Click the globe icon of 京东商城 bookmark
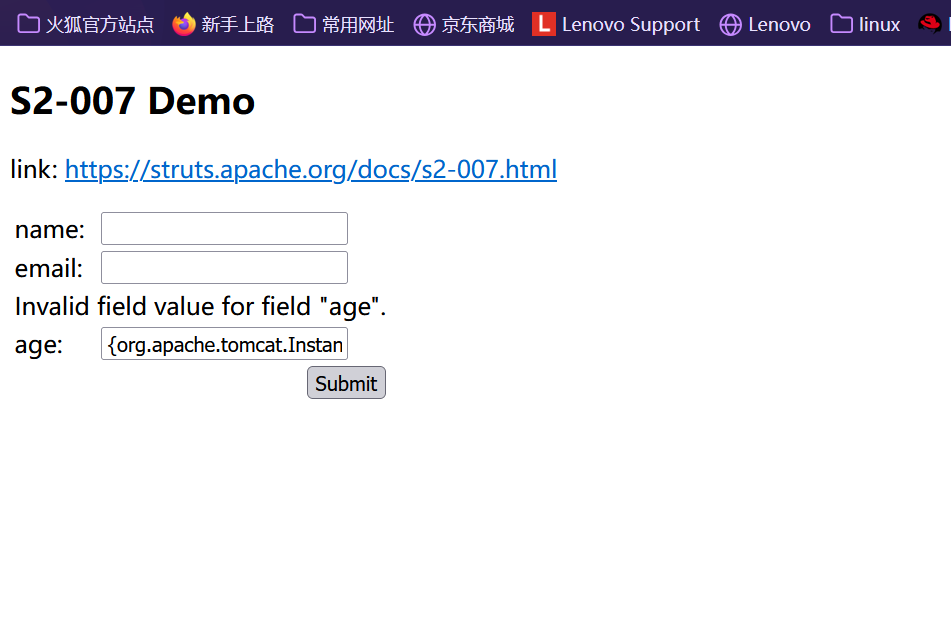951x643 pixels. 424,24
